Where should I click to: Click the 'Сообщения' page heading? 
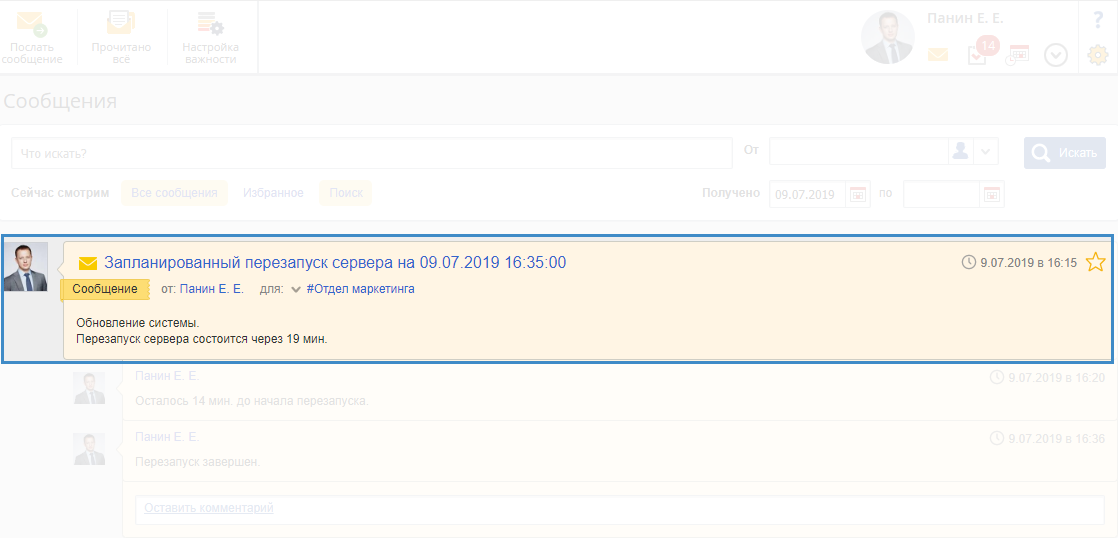(x=60, y=101)
